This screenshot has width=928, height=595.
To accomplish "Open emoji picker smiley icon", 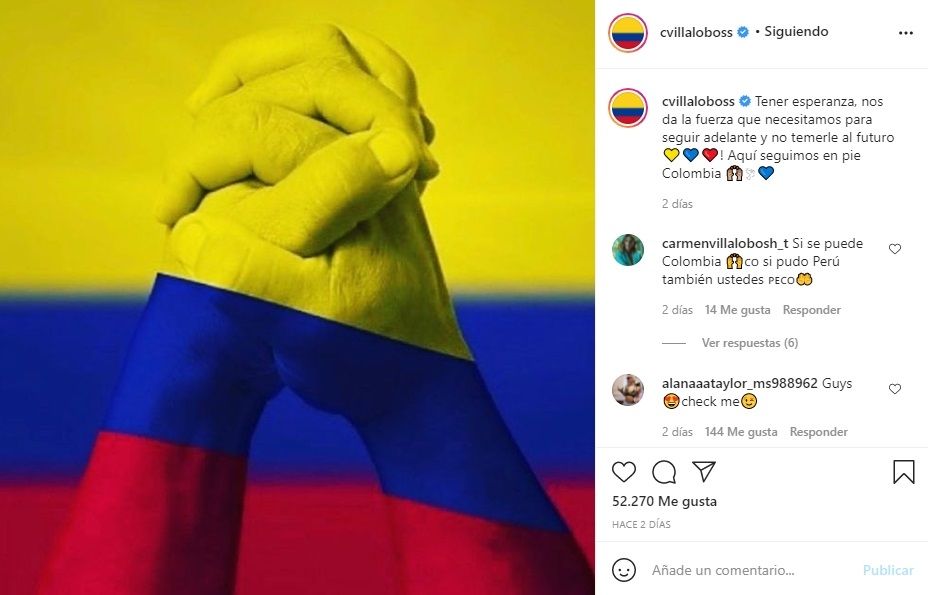I will point(624,570).
